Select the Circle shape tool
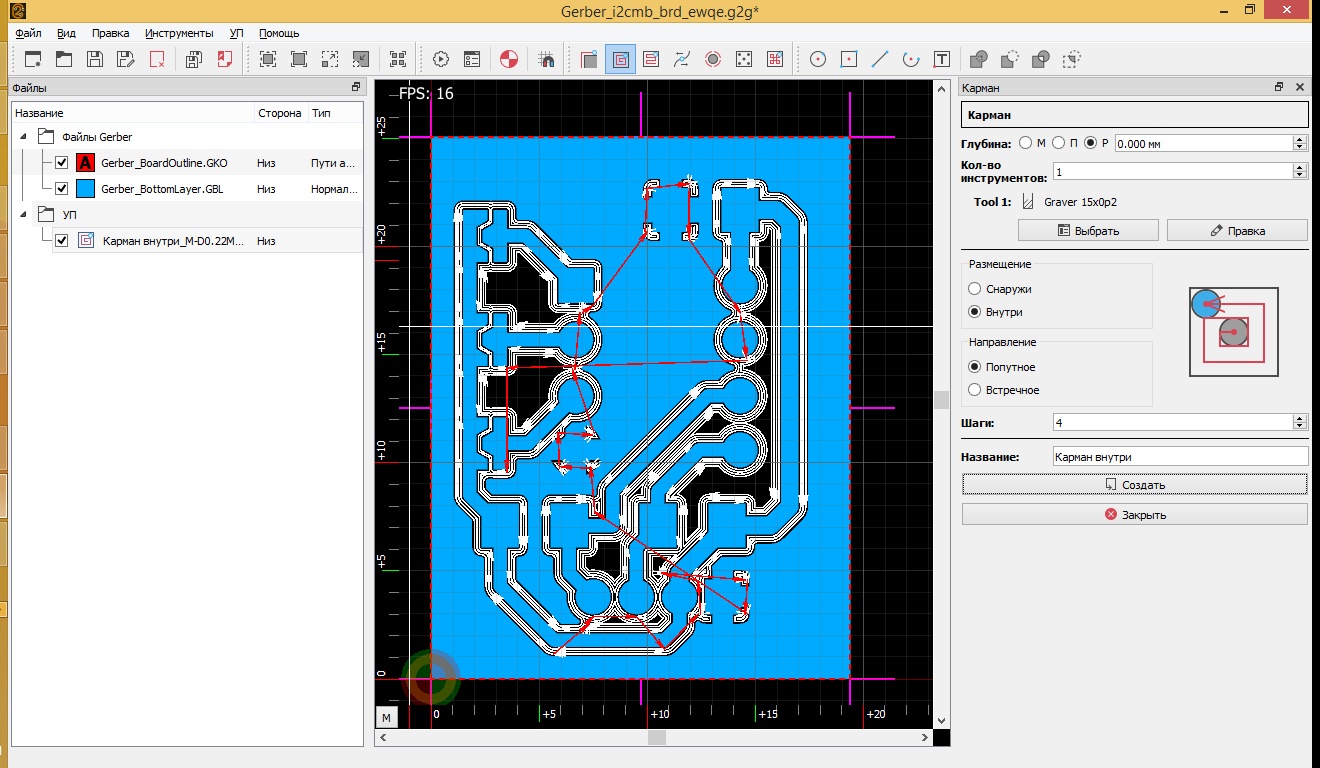Image resolution: width=1320 pixels, height=768 pixels. click(818, 59)
